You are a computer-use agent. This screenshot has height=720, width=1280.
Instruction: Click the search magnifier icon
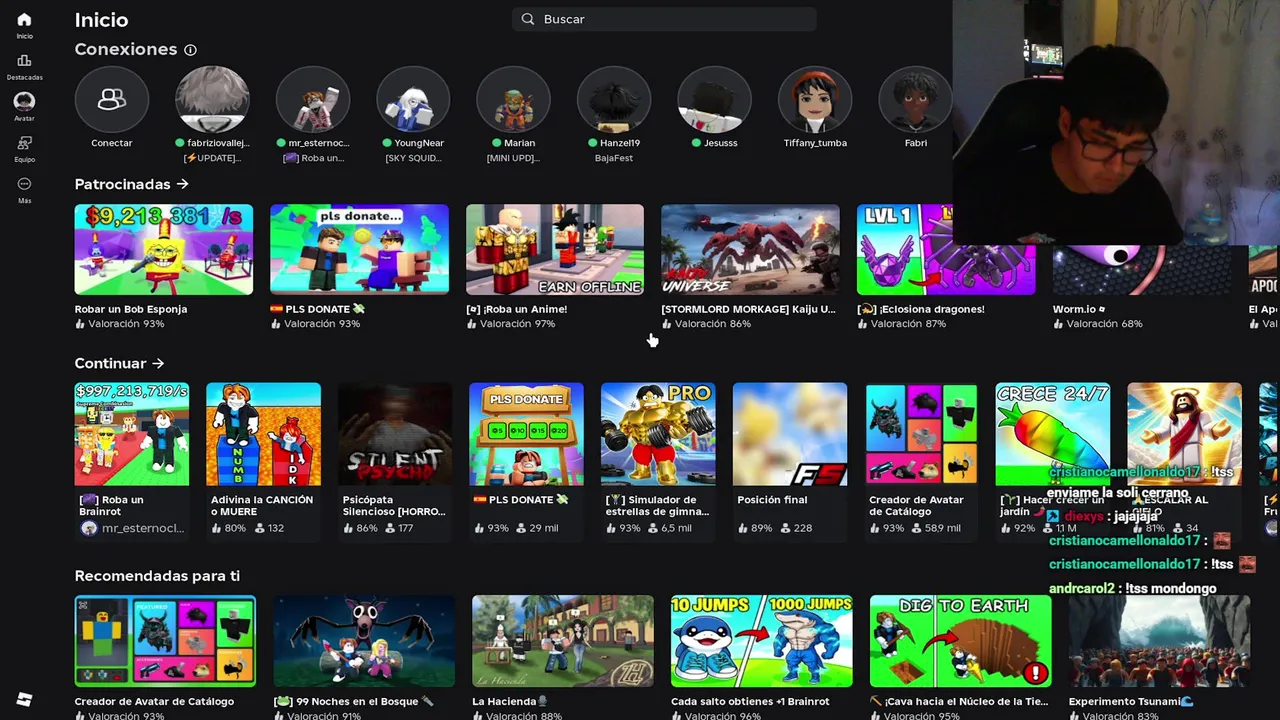pyautogui.click(x=529, y=19)
